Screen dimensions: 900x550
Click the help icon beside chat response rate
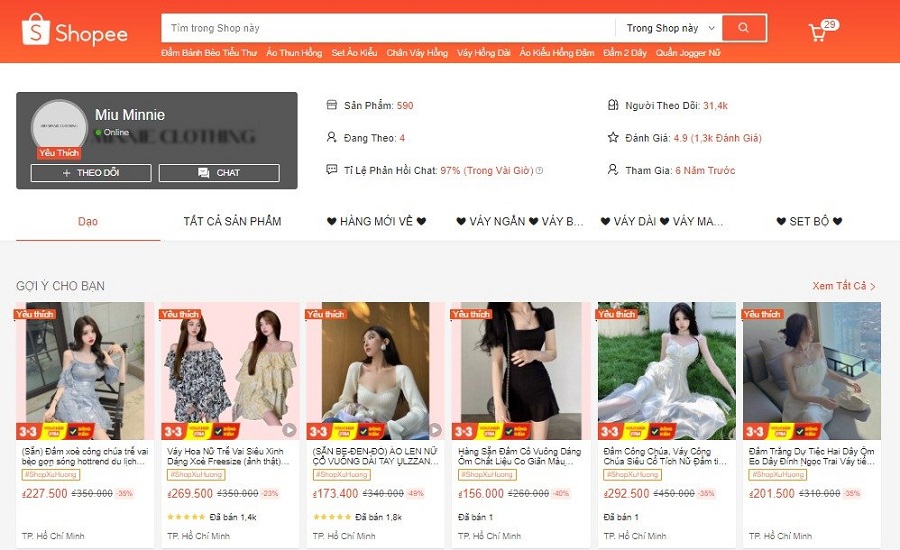(540, 171)
